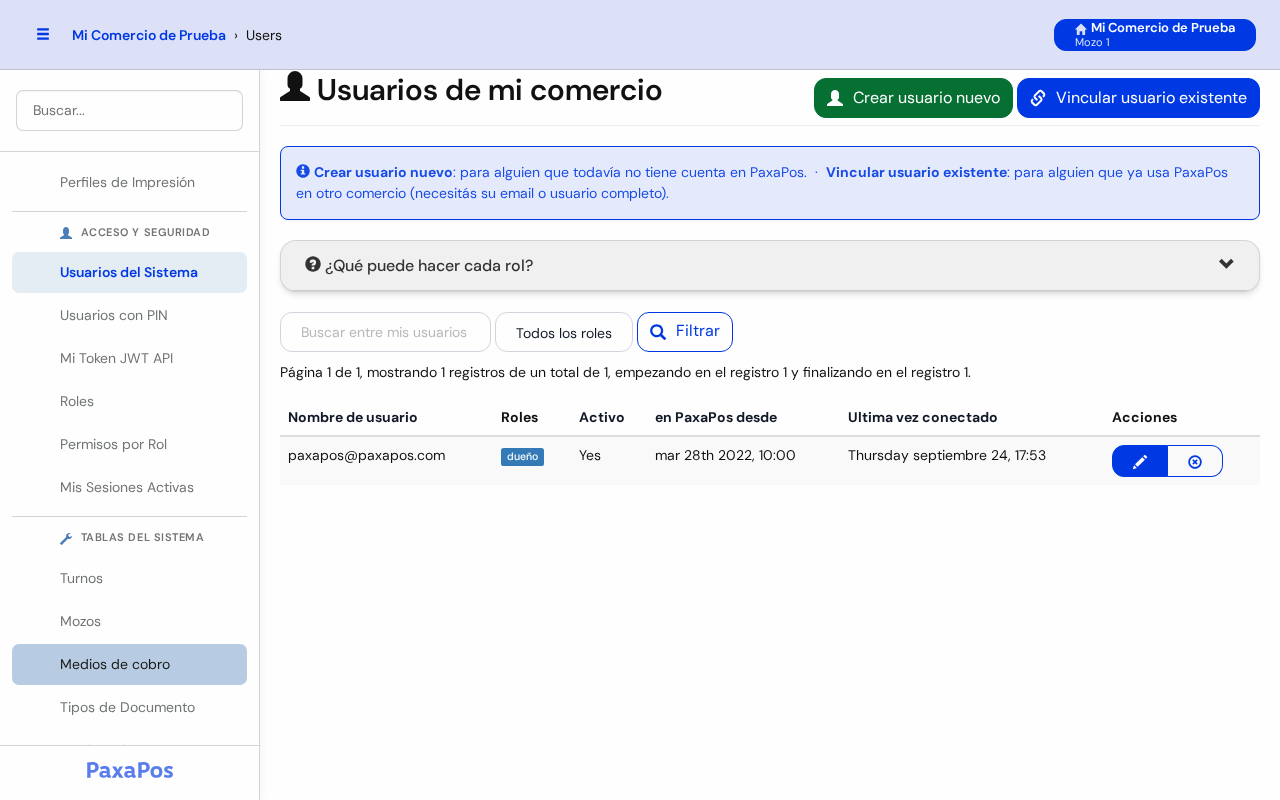The image size is (1280, 800).
Task: Open 'Mis Sesiones Activas'
Action: (129, 487)
